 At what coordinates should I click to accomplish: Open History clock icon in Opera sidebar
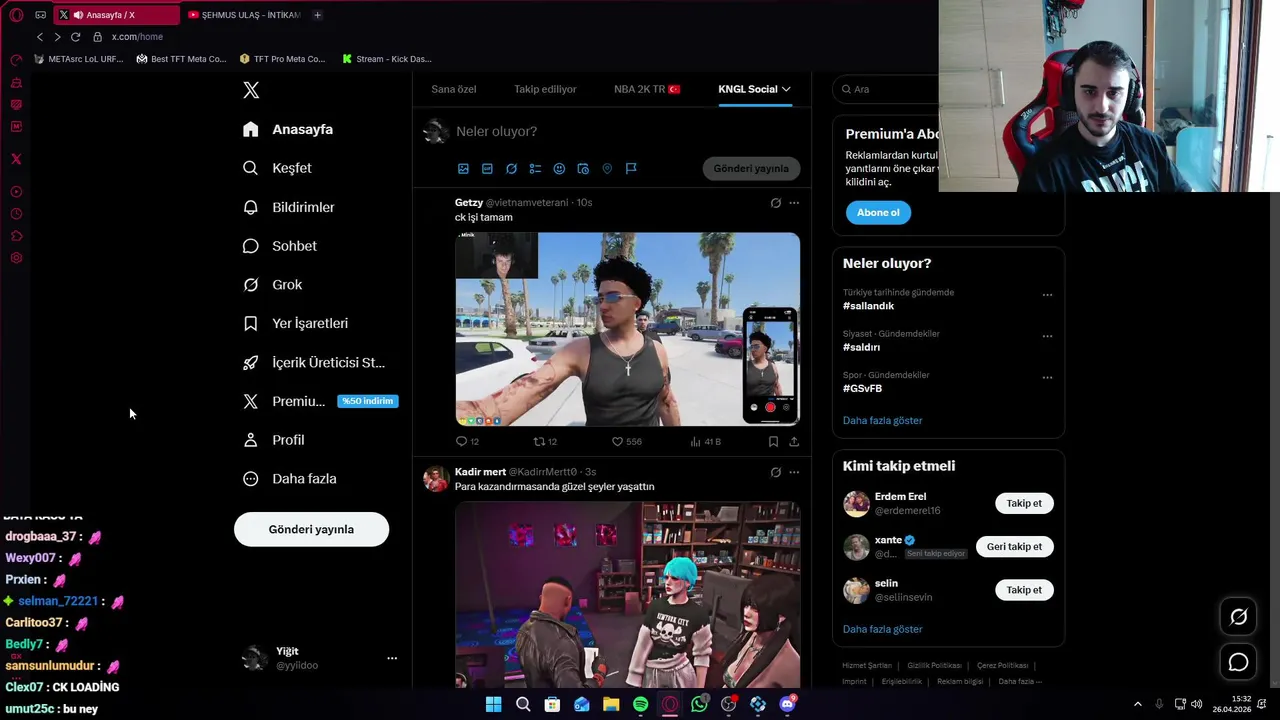click(x=16, y=214)
